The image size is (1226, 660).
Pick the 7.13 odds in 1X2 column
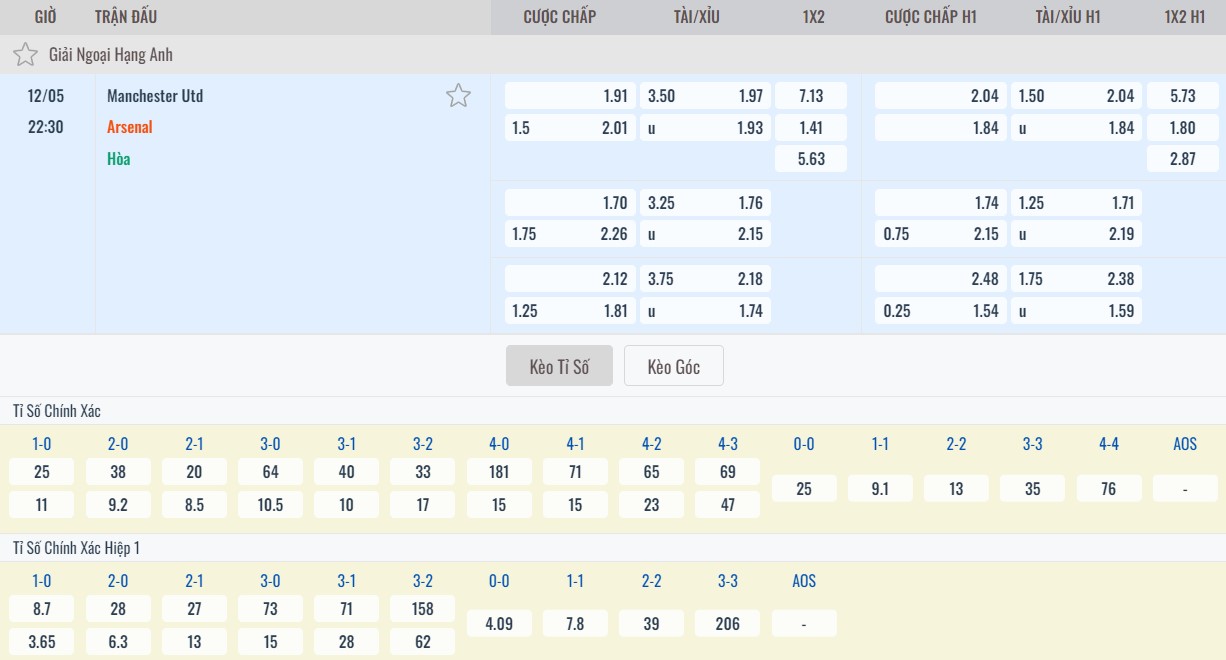pos(811,96)
